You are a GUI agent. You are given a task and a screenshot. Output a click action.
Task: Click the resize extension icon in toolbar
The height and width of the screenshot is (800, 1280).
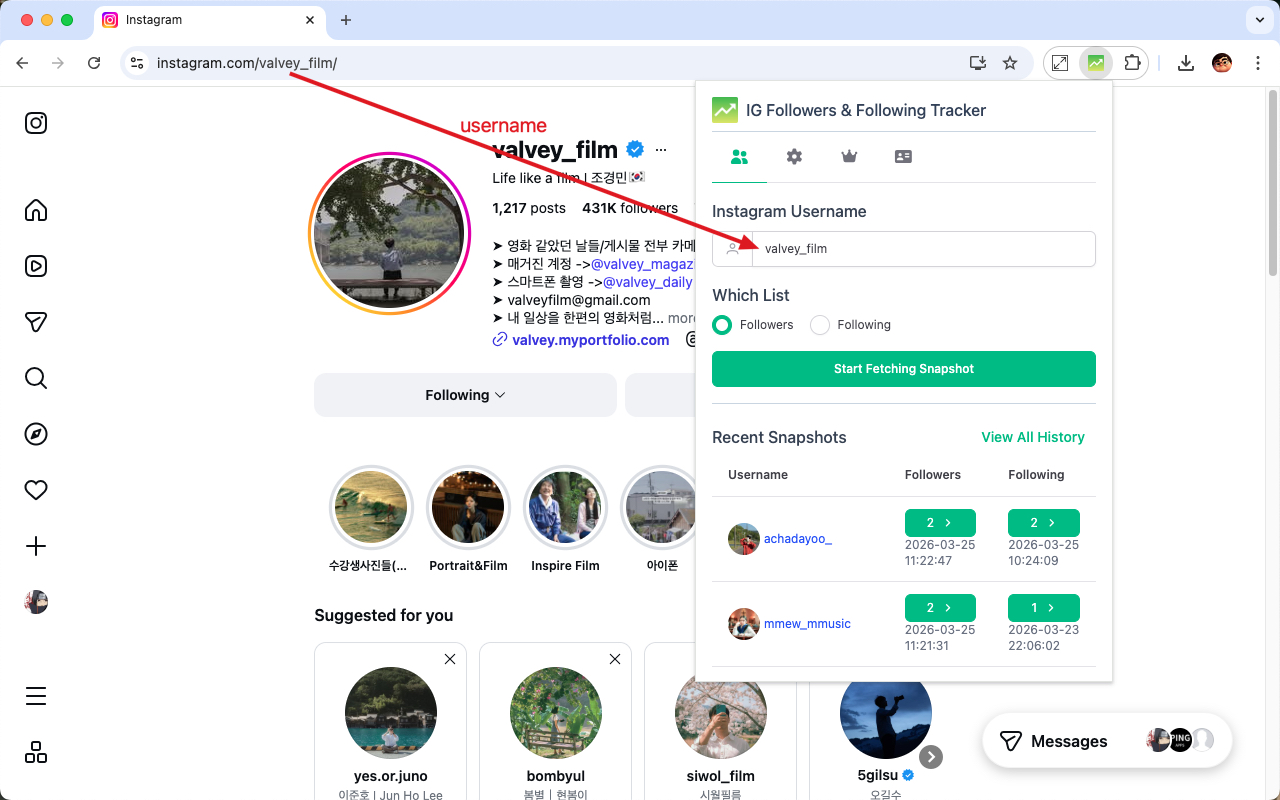[x=1060, y=63]
